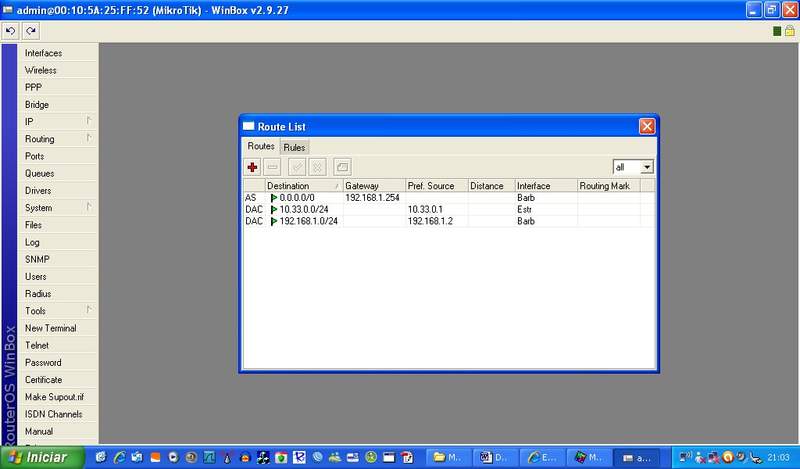Screen dimensions: 800x469
Task: Click the Distance column header
Action: 491,186
